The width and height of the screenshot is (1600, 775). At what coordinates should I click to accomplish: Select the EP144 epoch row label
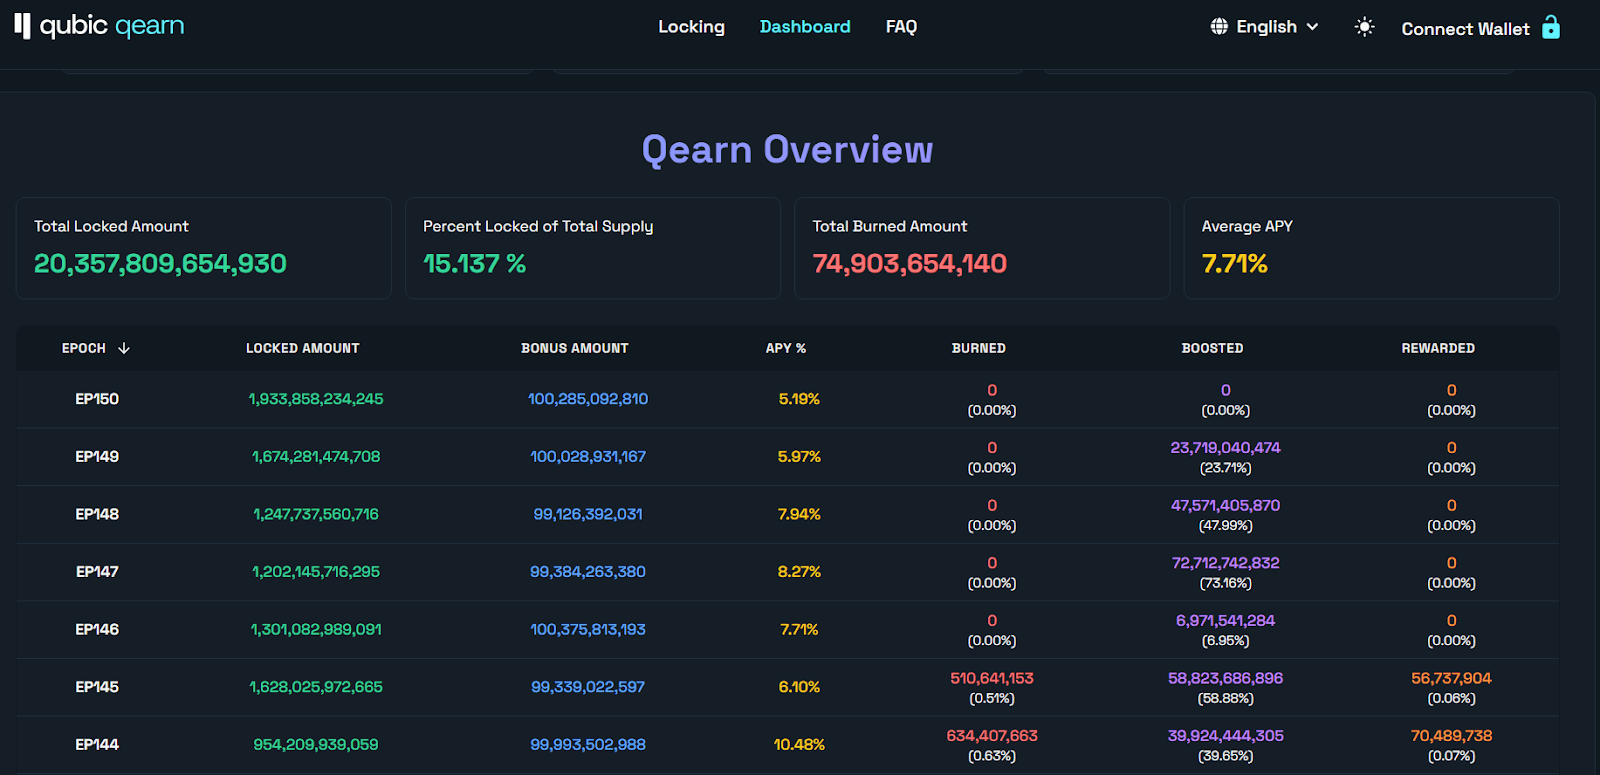tap(97, 744)
